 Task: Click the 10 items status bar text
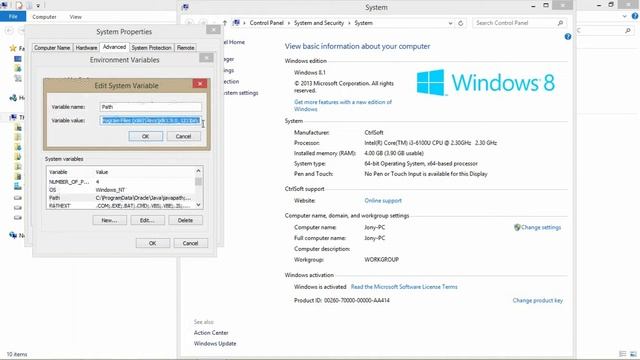[17, 354]
